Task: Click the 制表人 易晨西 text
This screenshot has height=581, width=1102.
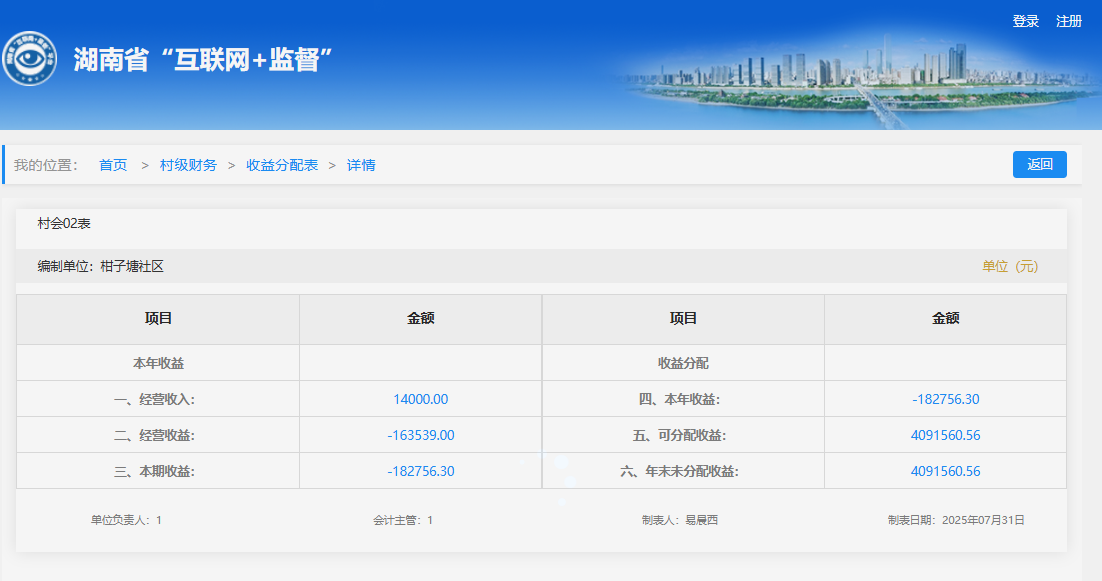Action: coord(680,520)
